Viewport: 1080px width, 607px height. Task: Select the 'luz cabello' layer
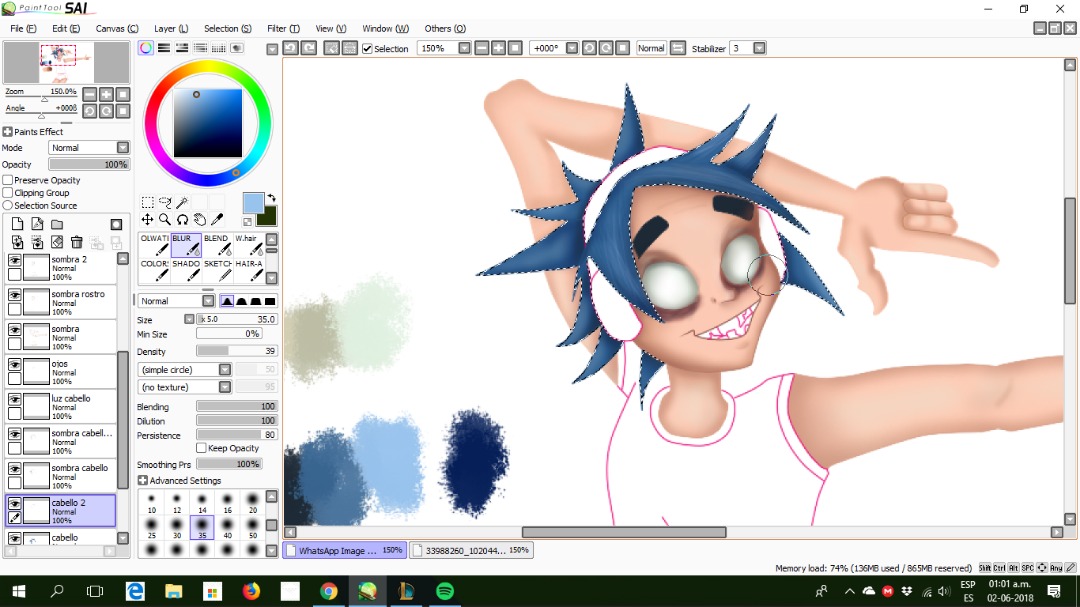(75, 406)
